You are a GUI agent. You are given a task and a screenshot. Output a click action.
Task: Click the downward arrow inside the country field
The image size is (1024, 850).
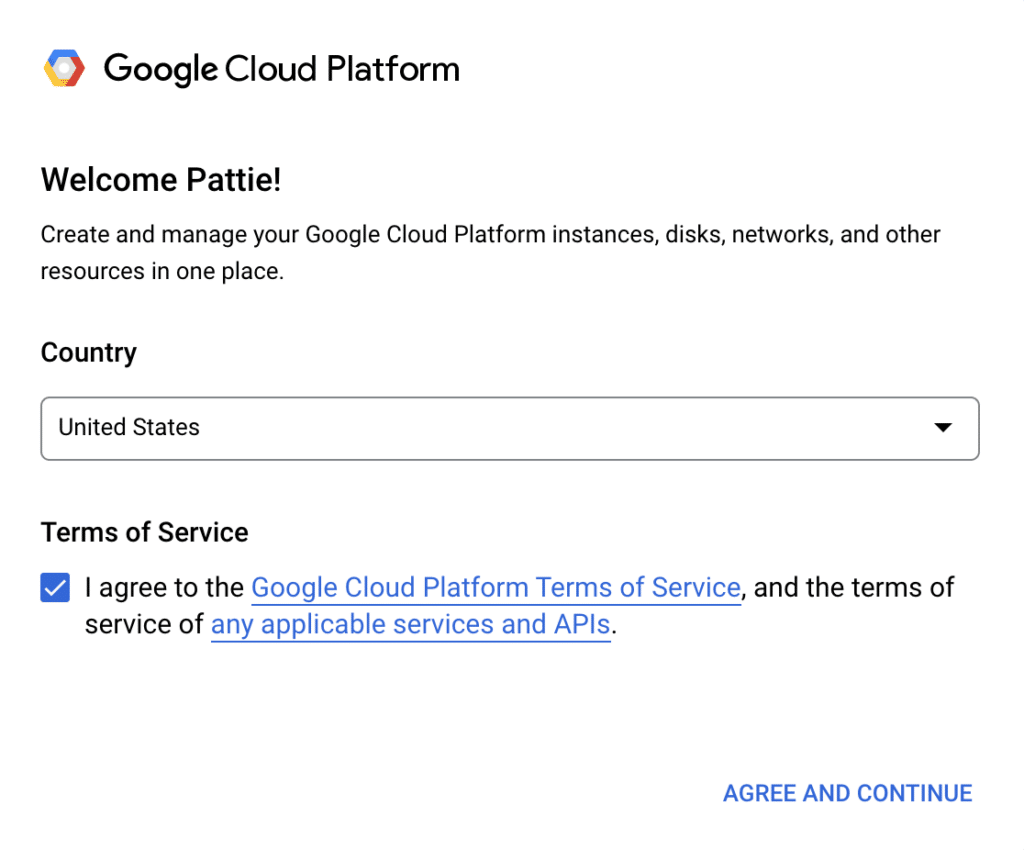(941, 428)
